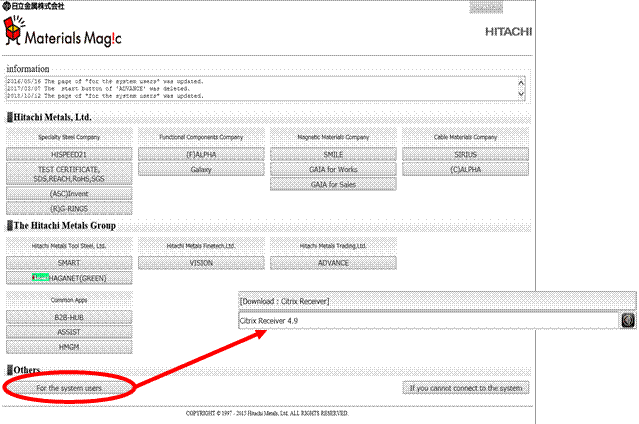Open B2B-HUB common app
Image resolution: width=639 pixels, height=424 pixels.
(x=69, y=316)
